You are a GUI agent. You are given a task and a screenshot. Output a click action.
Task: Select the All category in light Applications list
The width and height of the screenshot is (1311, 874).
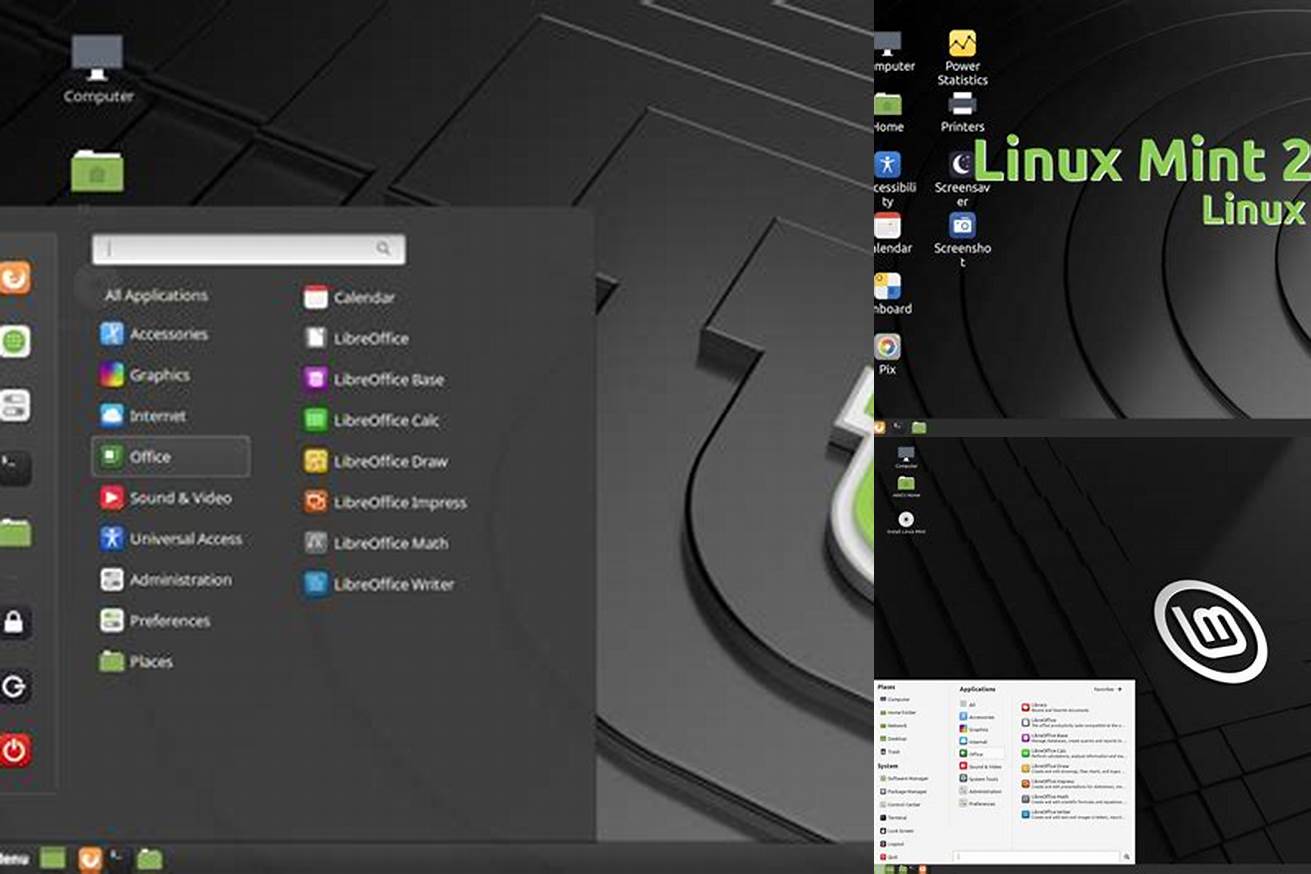(x=967, y=705)
